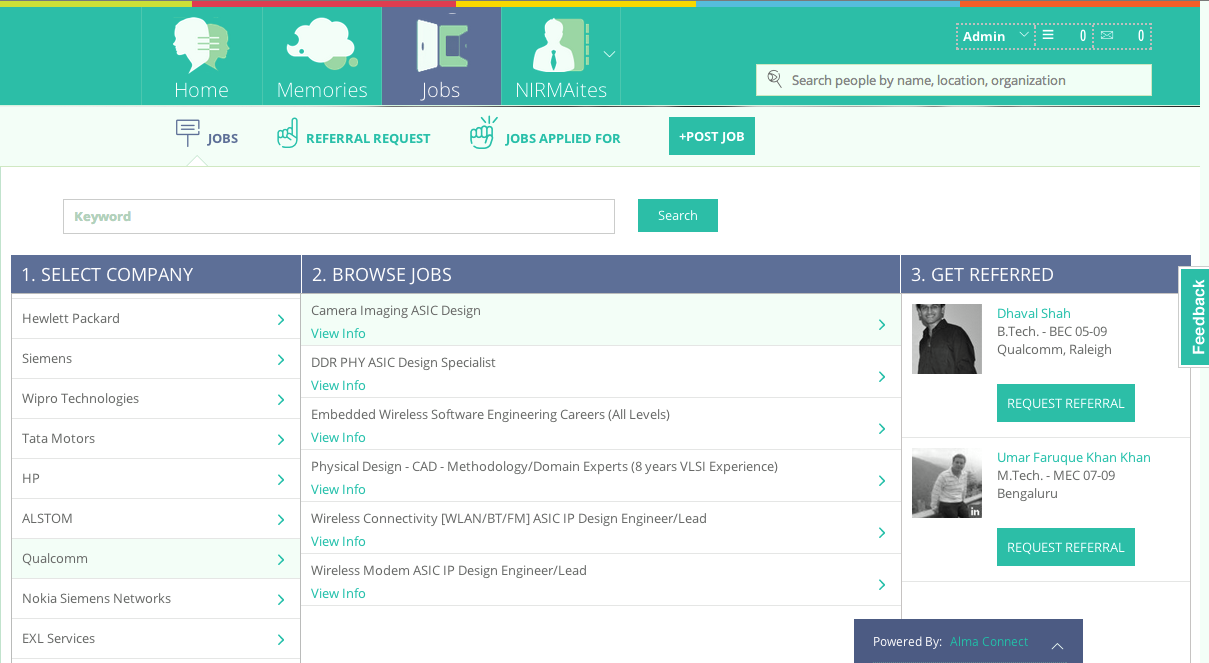
Task: Click the raised hand applied jobs icon
Action: click(483, 132)
